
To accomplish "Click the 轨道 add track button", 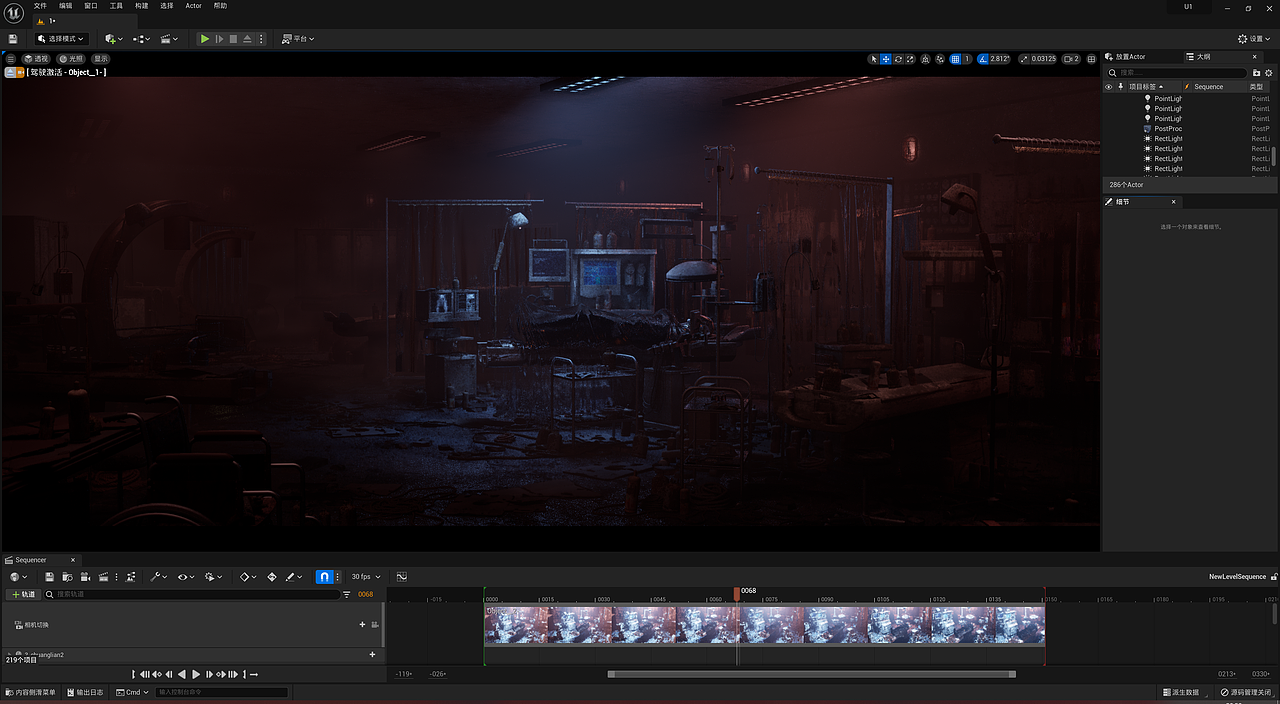I will pyautogui.click(x=23, y=594).
